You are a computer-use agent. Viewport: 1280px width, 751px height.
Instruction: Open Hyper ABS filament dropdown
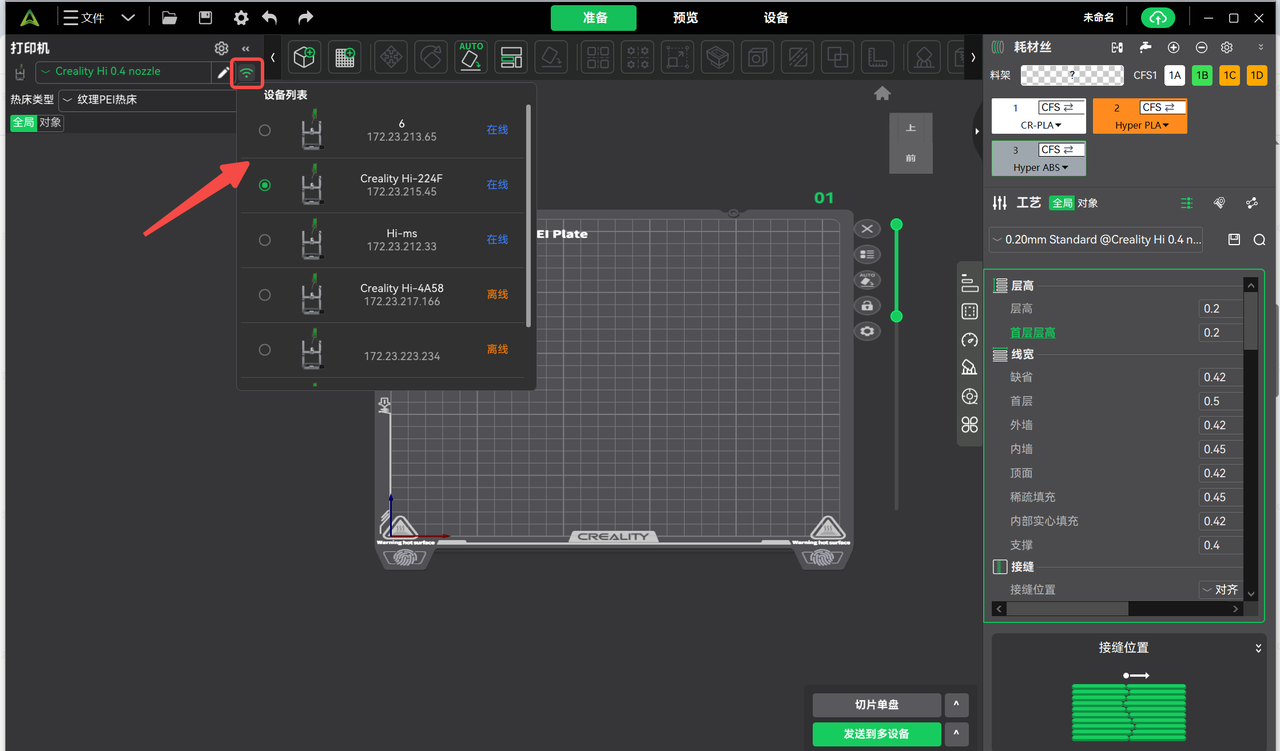[1041, 167]
